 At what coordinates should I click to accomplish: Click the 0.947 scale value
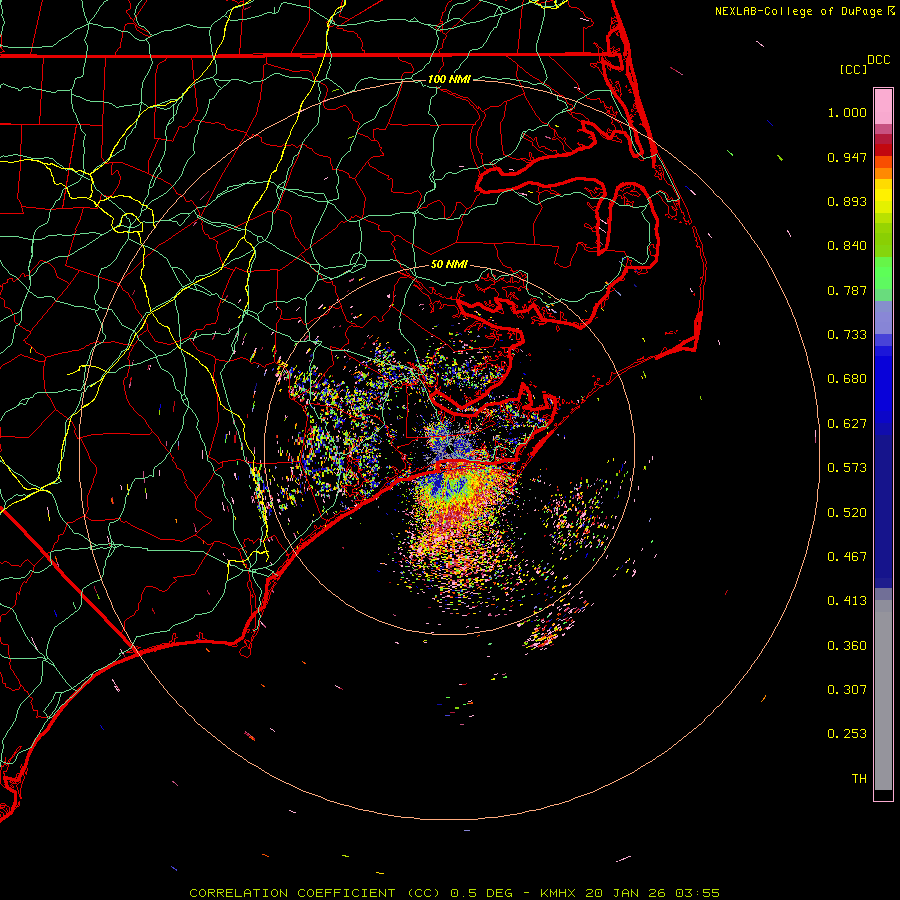(x=847, y=157)
